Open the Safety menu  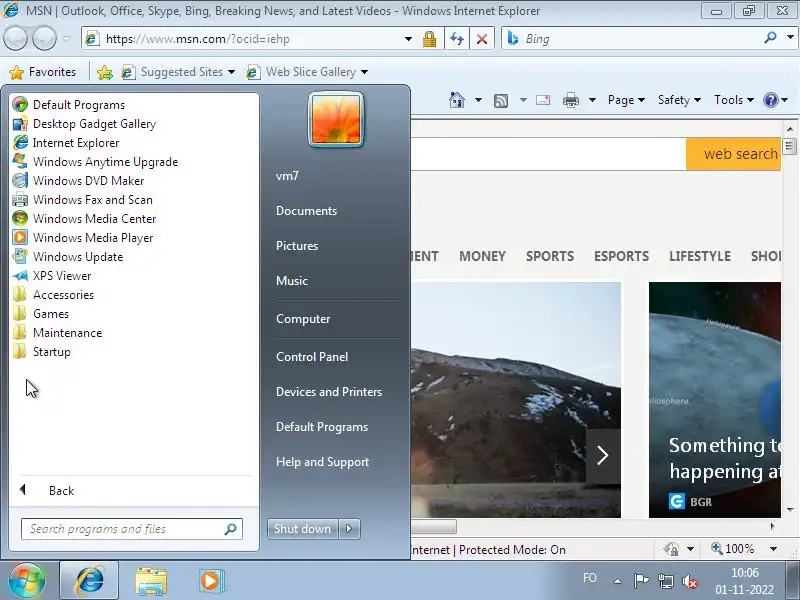679,100
